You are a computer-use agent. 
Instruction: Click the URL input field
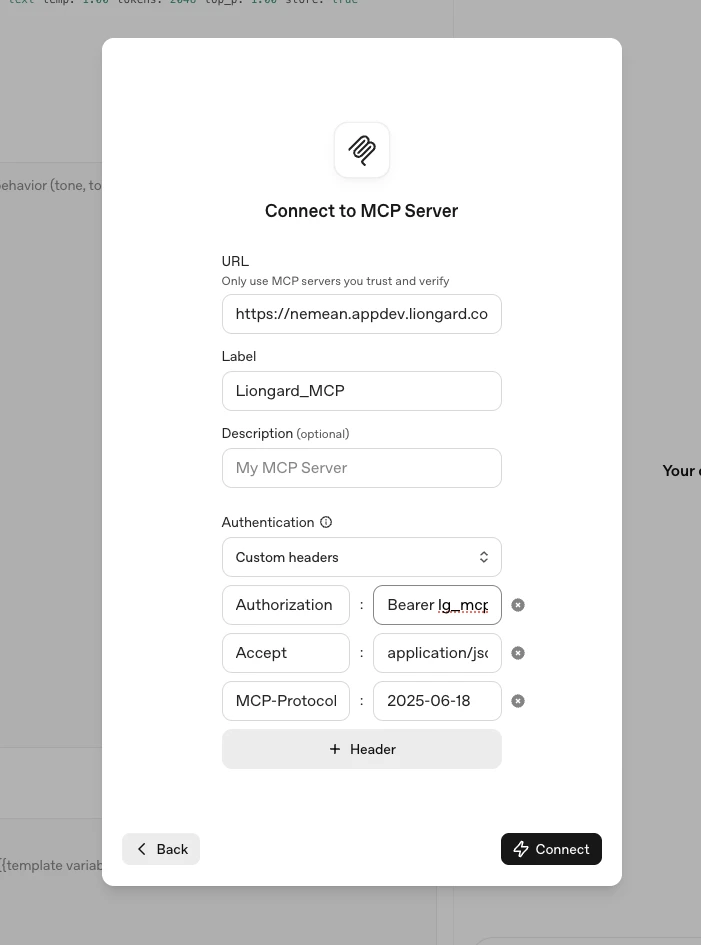[362, 314]
